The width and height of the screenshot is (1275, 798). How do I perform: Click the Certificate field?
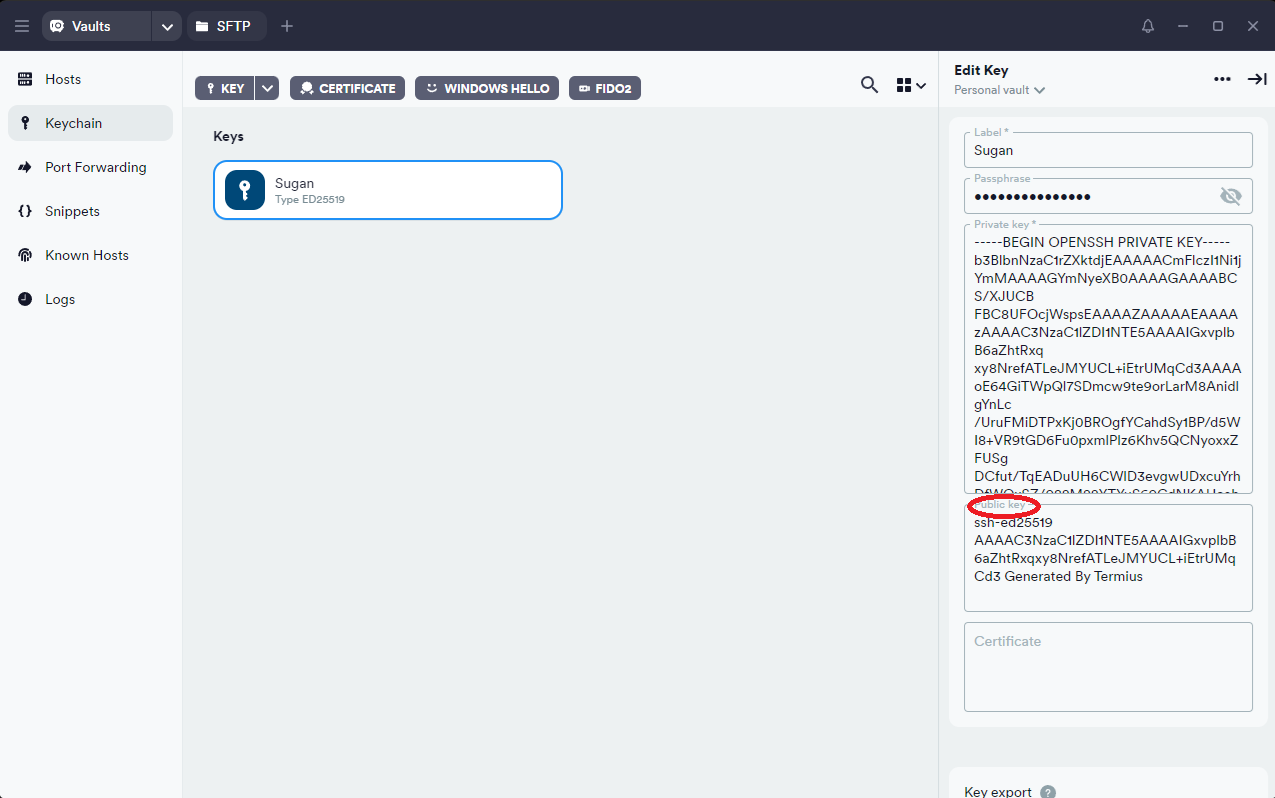pos(1108,667)
